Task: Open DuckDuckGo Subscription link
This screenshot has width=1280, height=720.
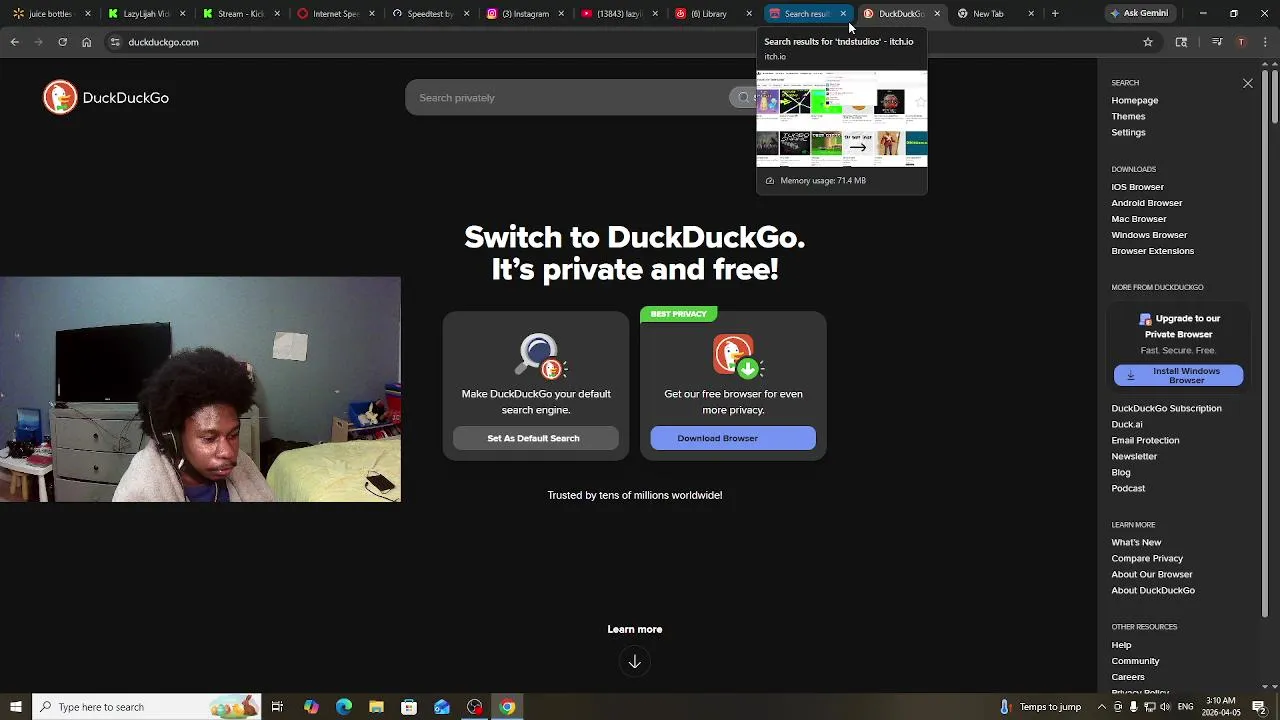Action: [1166, 408]
